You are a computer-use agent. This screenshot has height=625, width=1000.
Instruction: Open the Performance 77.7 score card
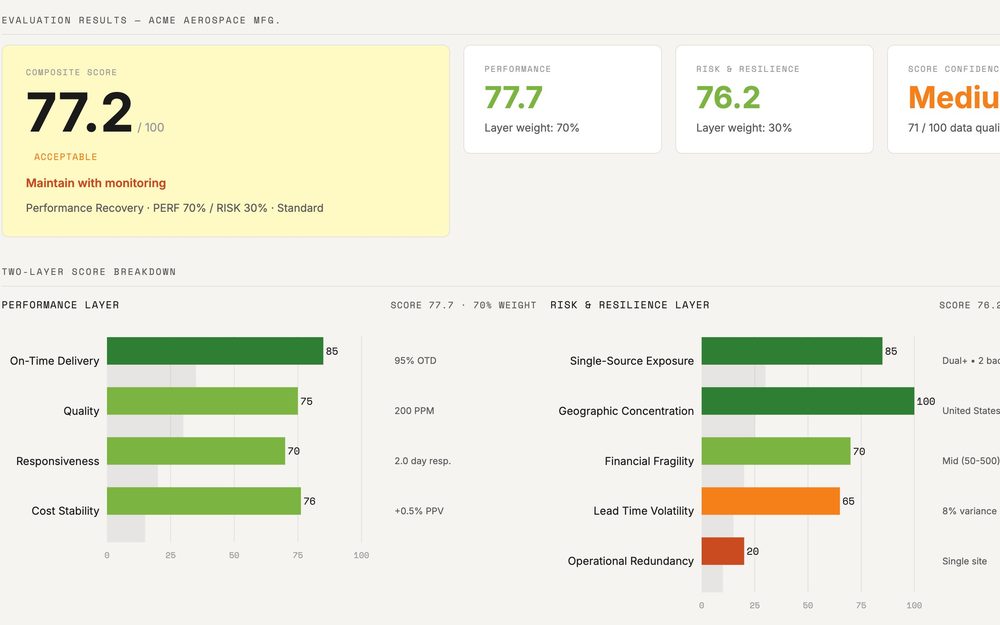pos(562,99)
